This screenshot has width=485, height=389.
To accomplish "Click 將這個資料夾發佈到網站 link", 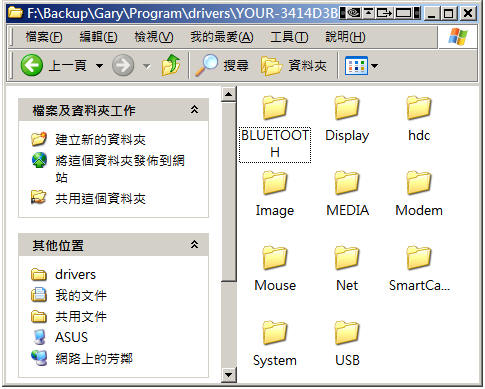I will point(120,169).
